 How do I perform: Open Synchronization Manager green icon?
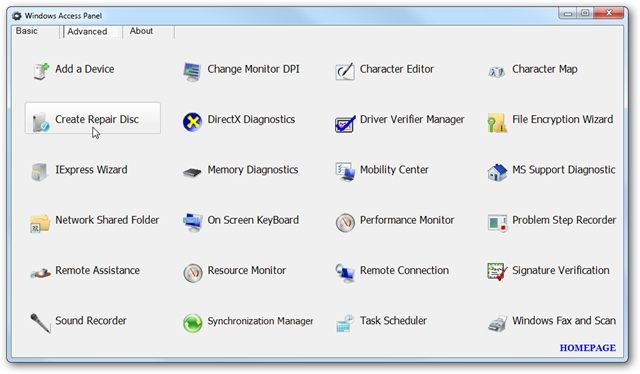click(192, 323)
